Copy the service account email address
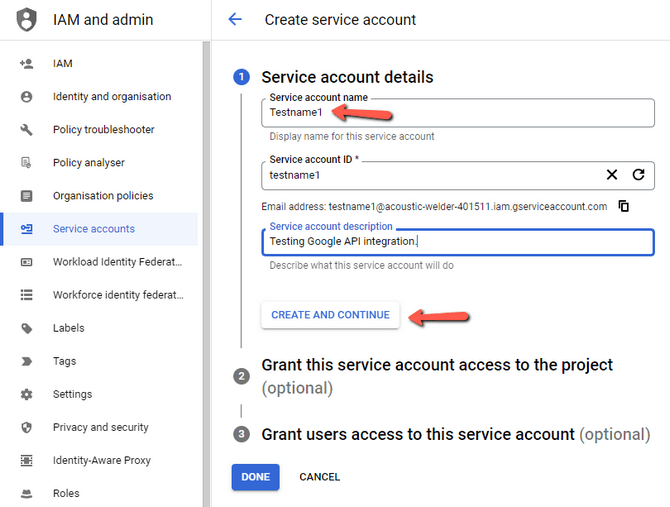The image size is (670, 507). pyautogui.click(x=624, y=206)
